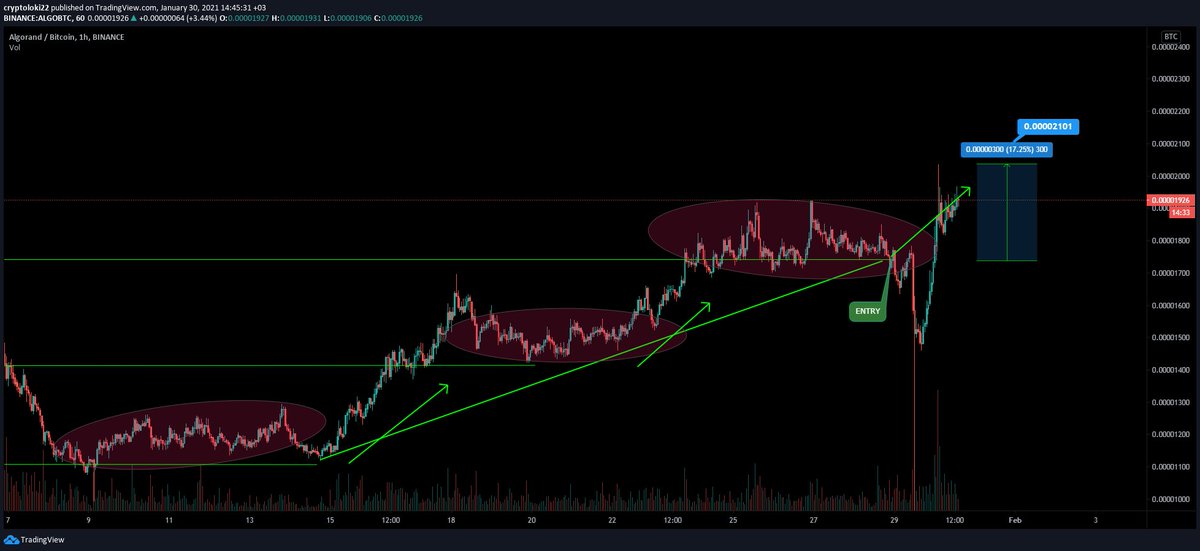Click the BINANCE:ALGOBTC, 60 symbol header text
The width and height of the screenshot is (1200, 551).
click(42, 18)
